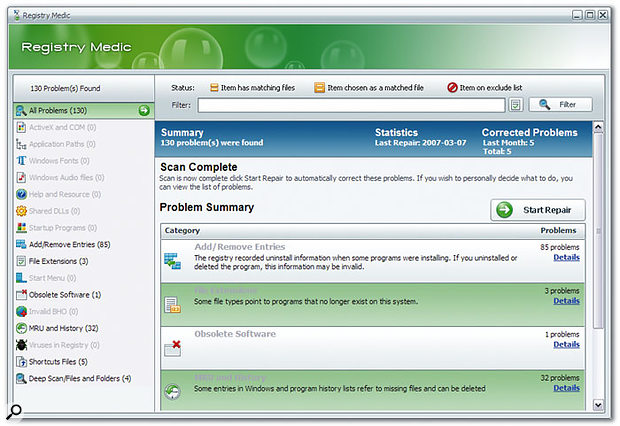Click the All Problems magnifier icon

21,111
